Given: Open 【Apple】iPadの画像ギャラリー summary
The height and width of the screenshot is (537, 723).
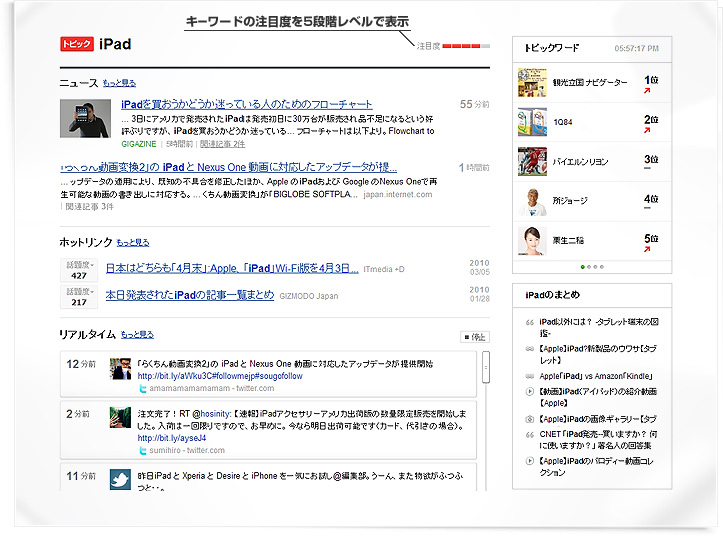Looking at the screenshot, I should [598, 419].
